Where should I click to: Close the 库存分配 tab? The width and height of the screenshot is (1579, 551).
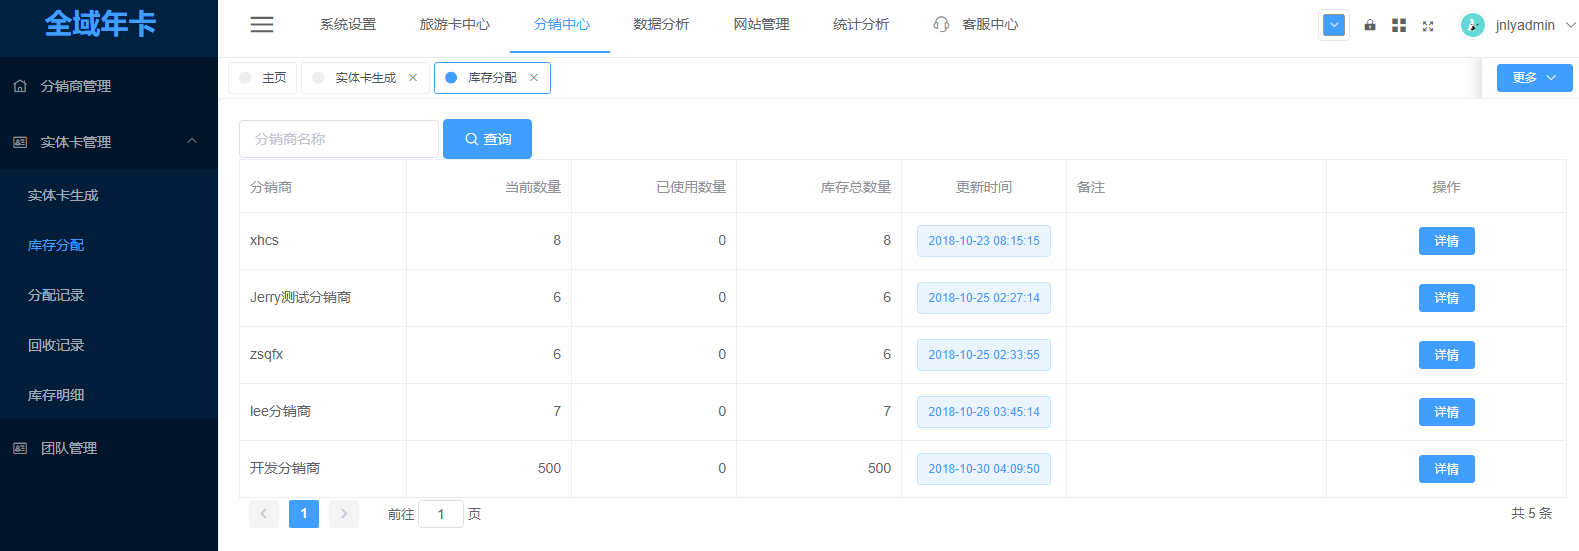point(534,78)
